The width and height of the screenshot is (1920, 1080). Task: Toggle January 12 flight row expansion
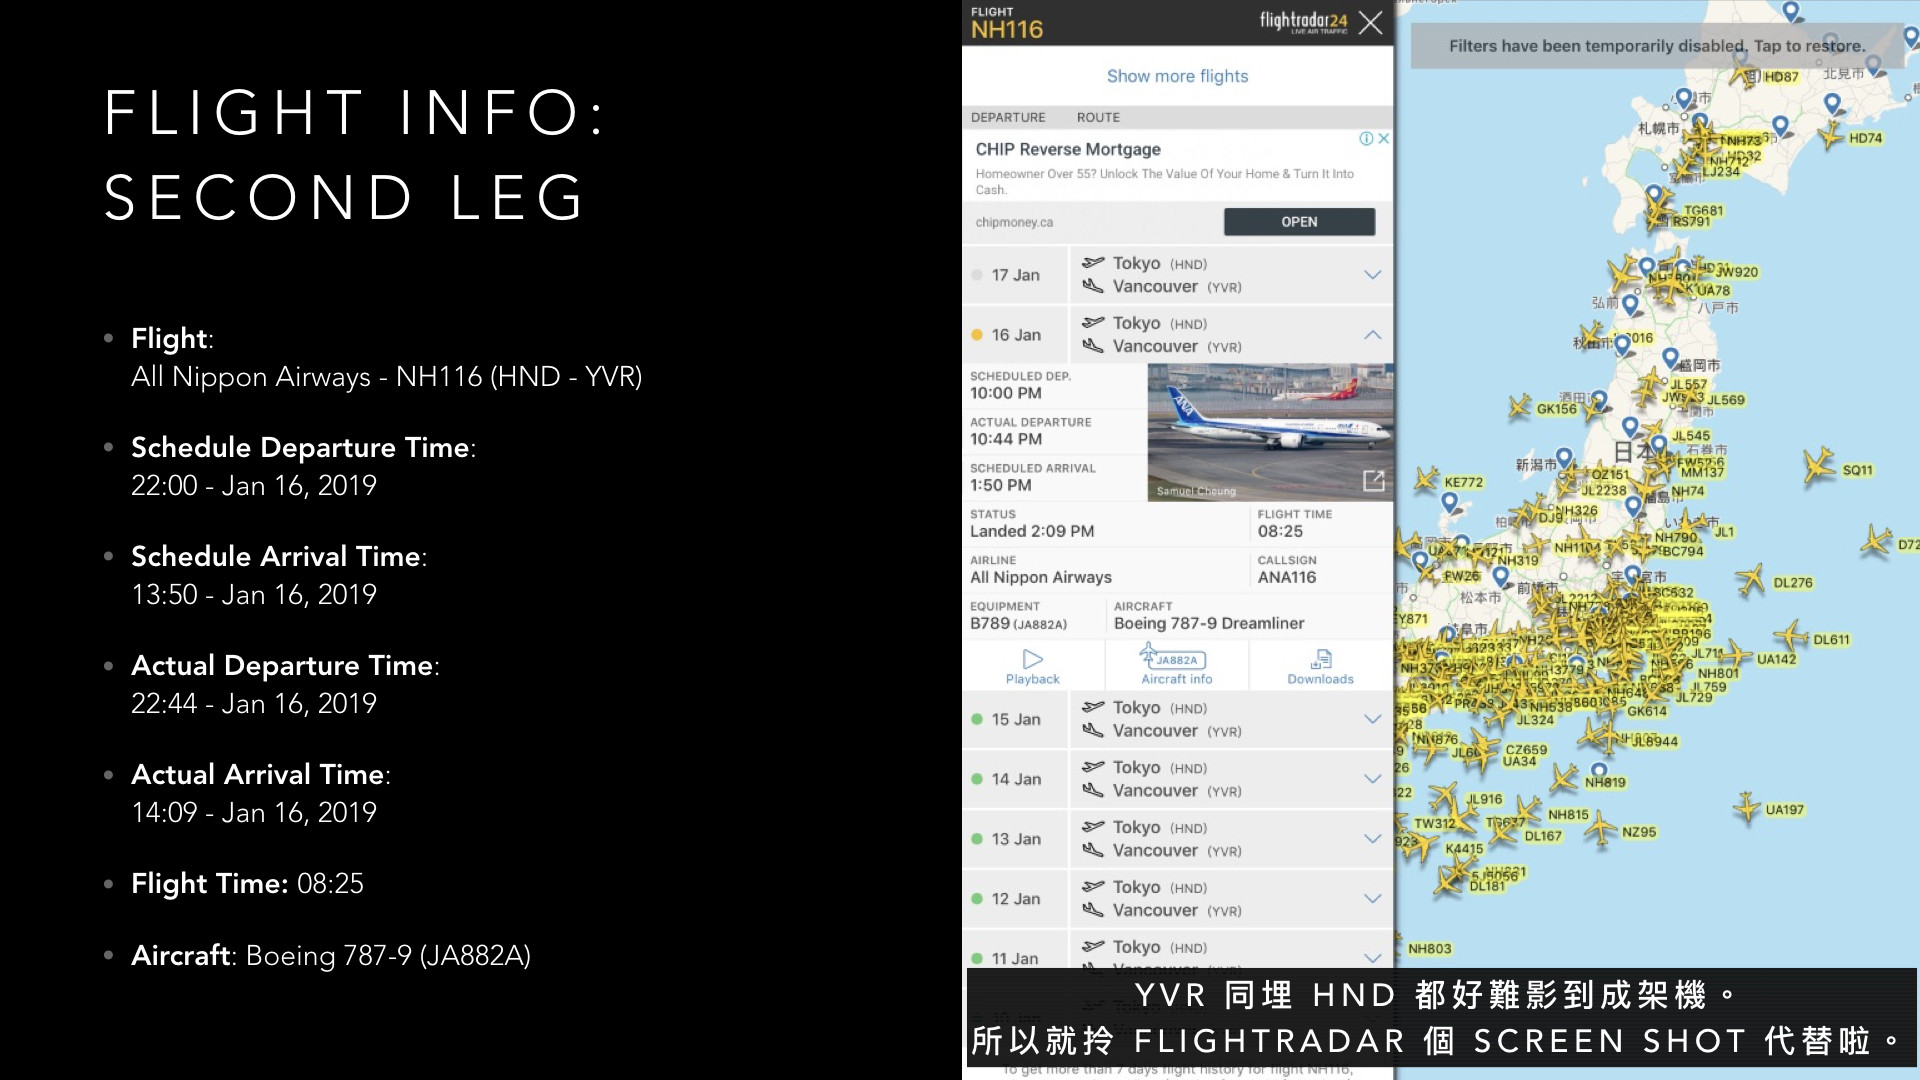pyautogui.click(x=1370, y=898)
